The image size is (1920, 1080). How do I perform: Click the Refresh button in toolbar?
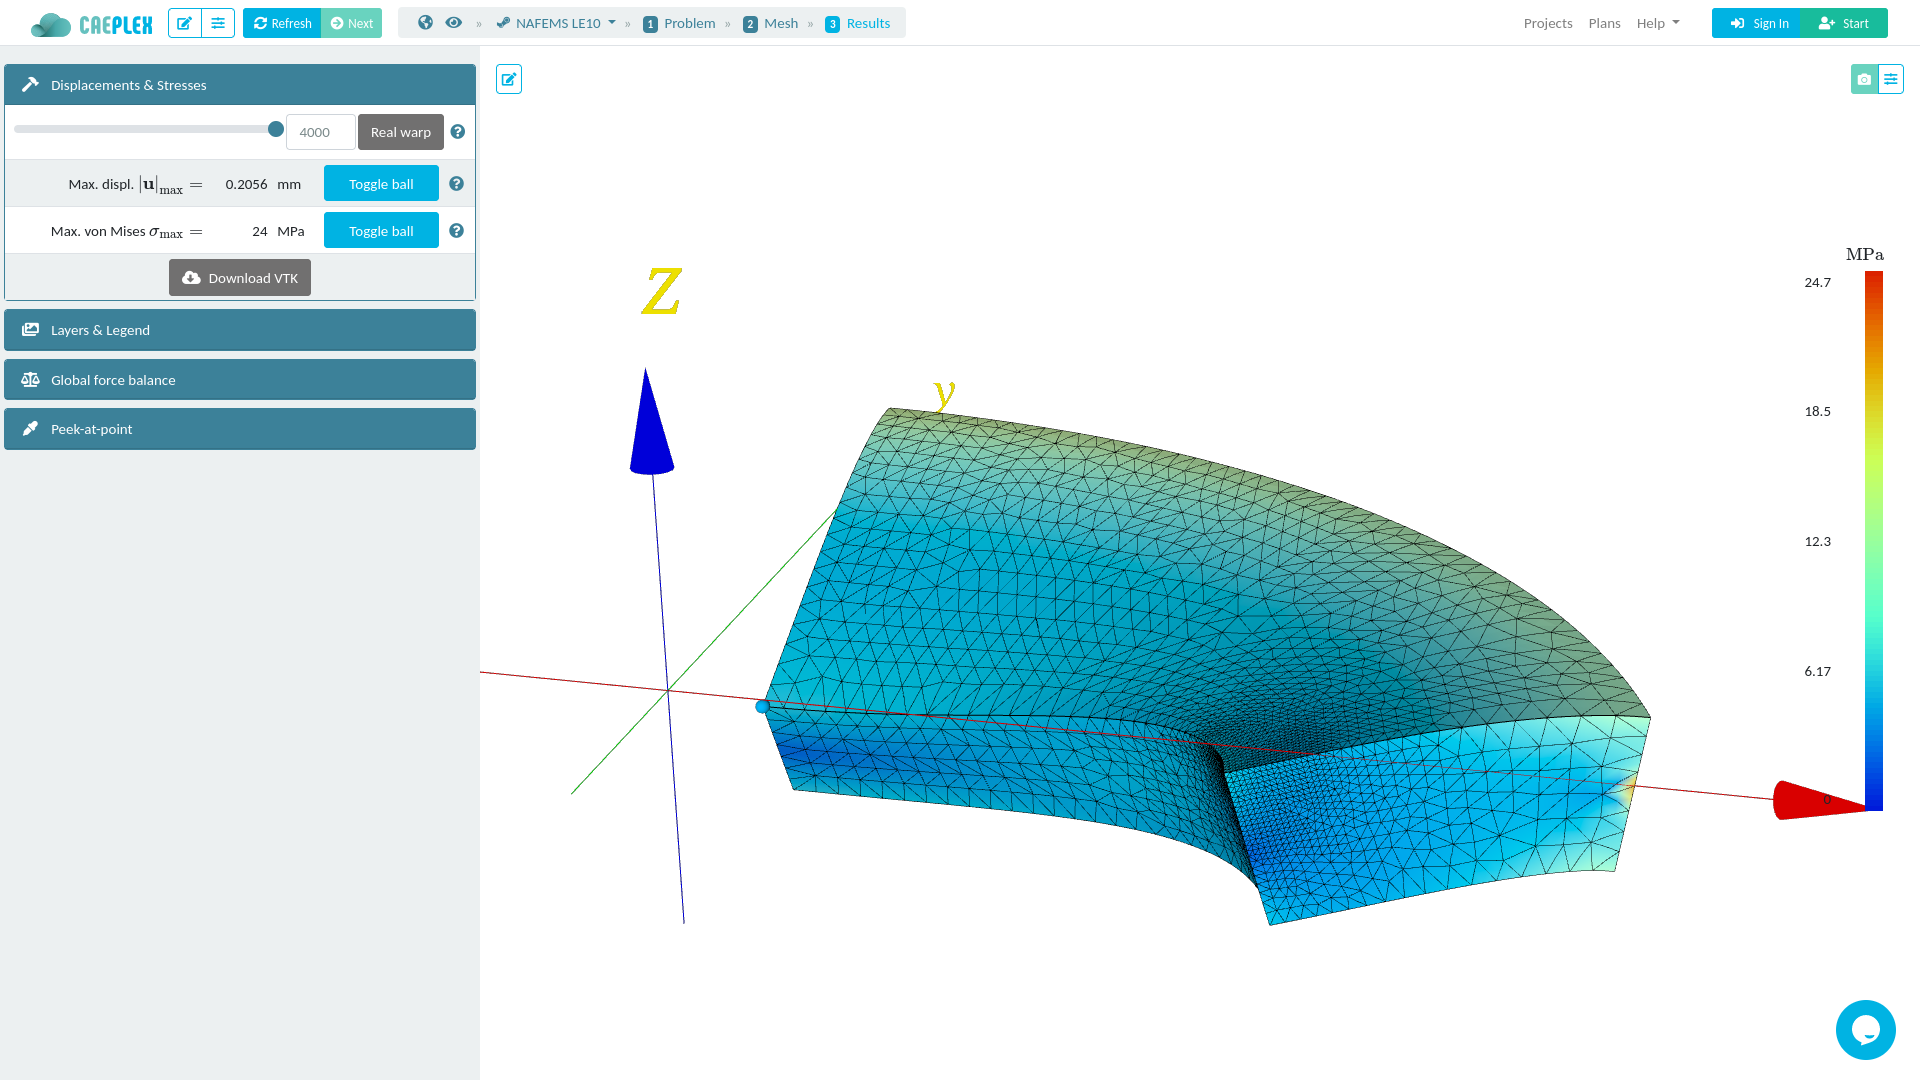(x=281, y=22)
